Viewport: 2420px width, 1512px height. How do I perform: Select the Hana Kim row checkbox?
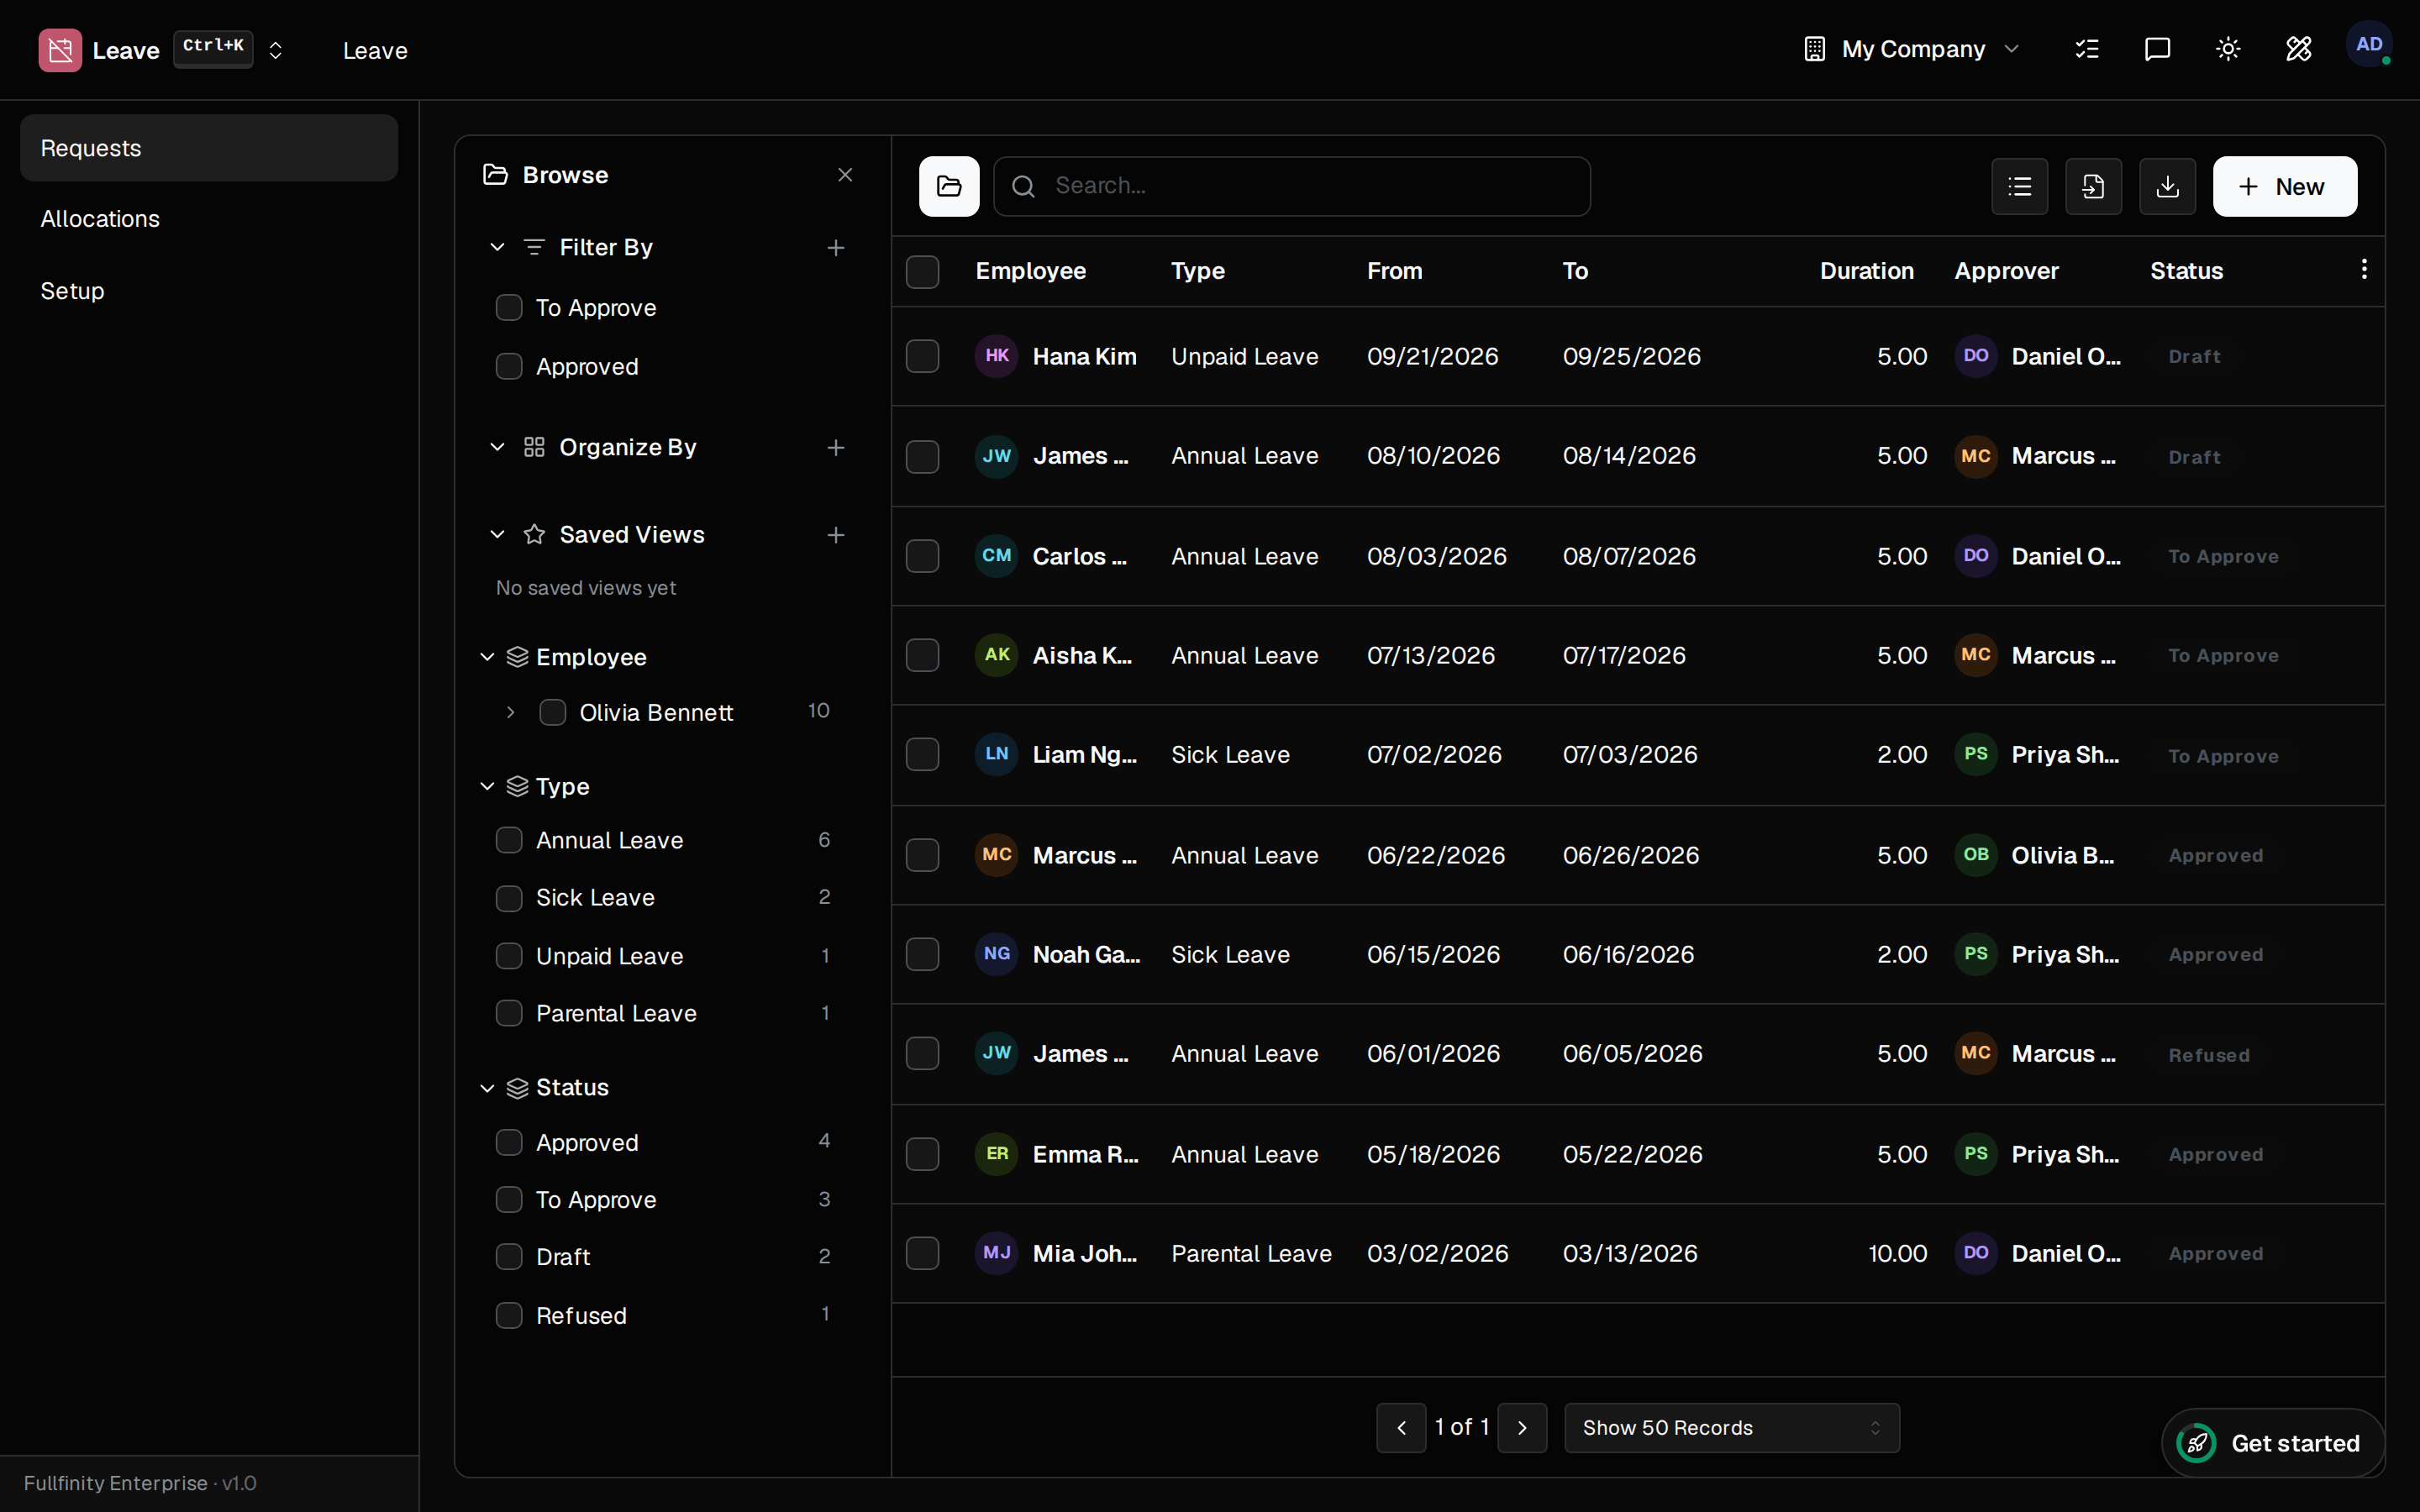point(922,356)
